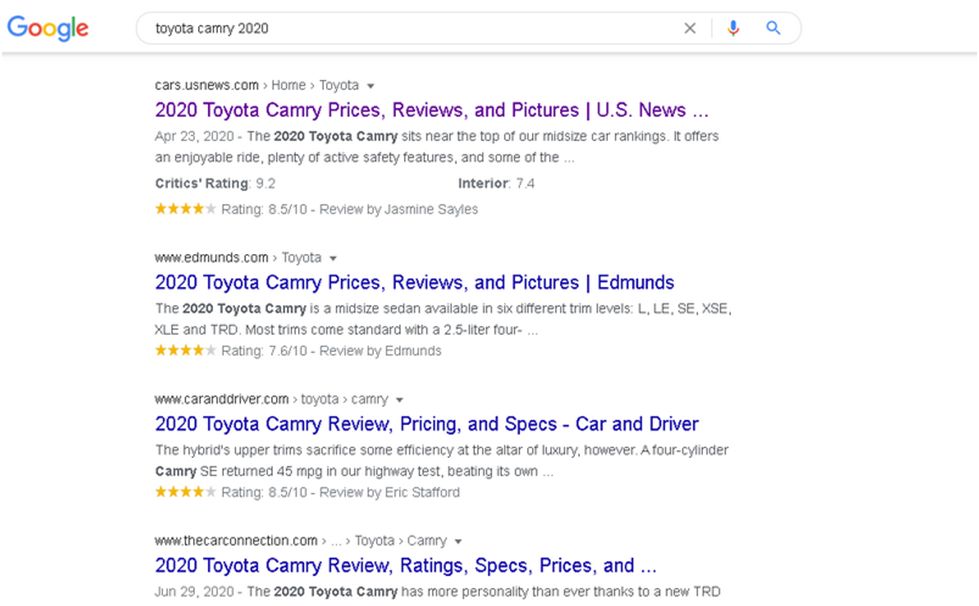
Task: Click Critics' Rating: 9.2 text
Action: click(215, 183)
